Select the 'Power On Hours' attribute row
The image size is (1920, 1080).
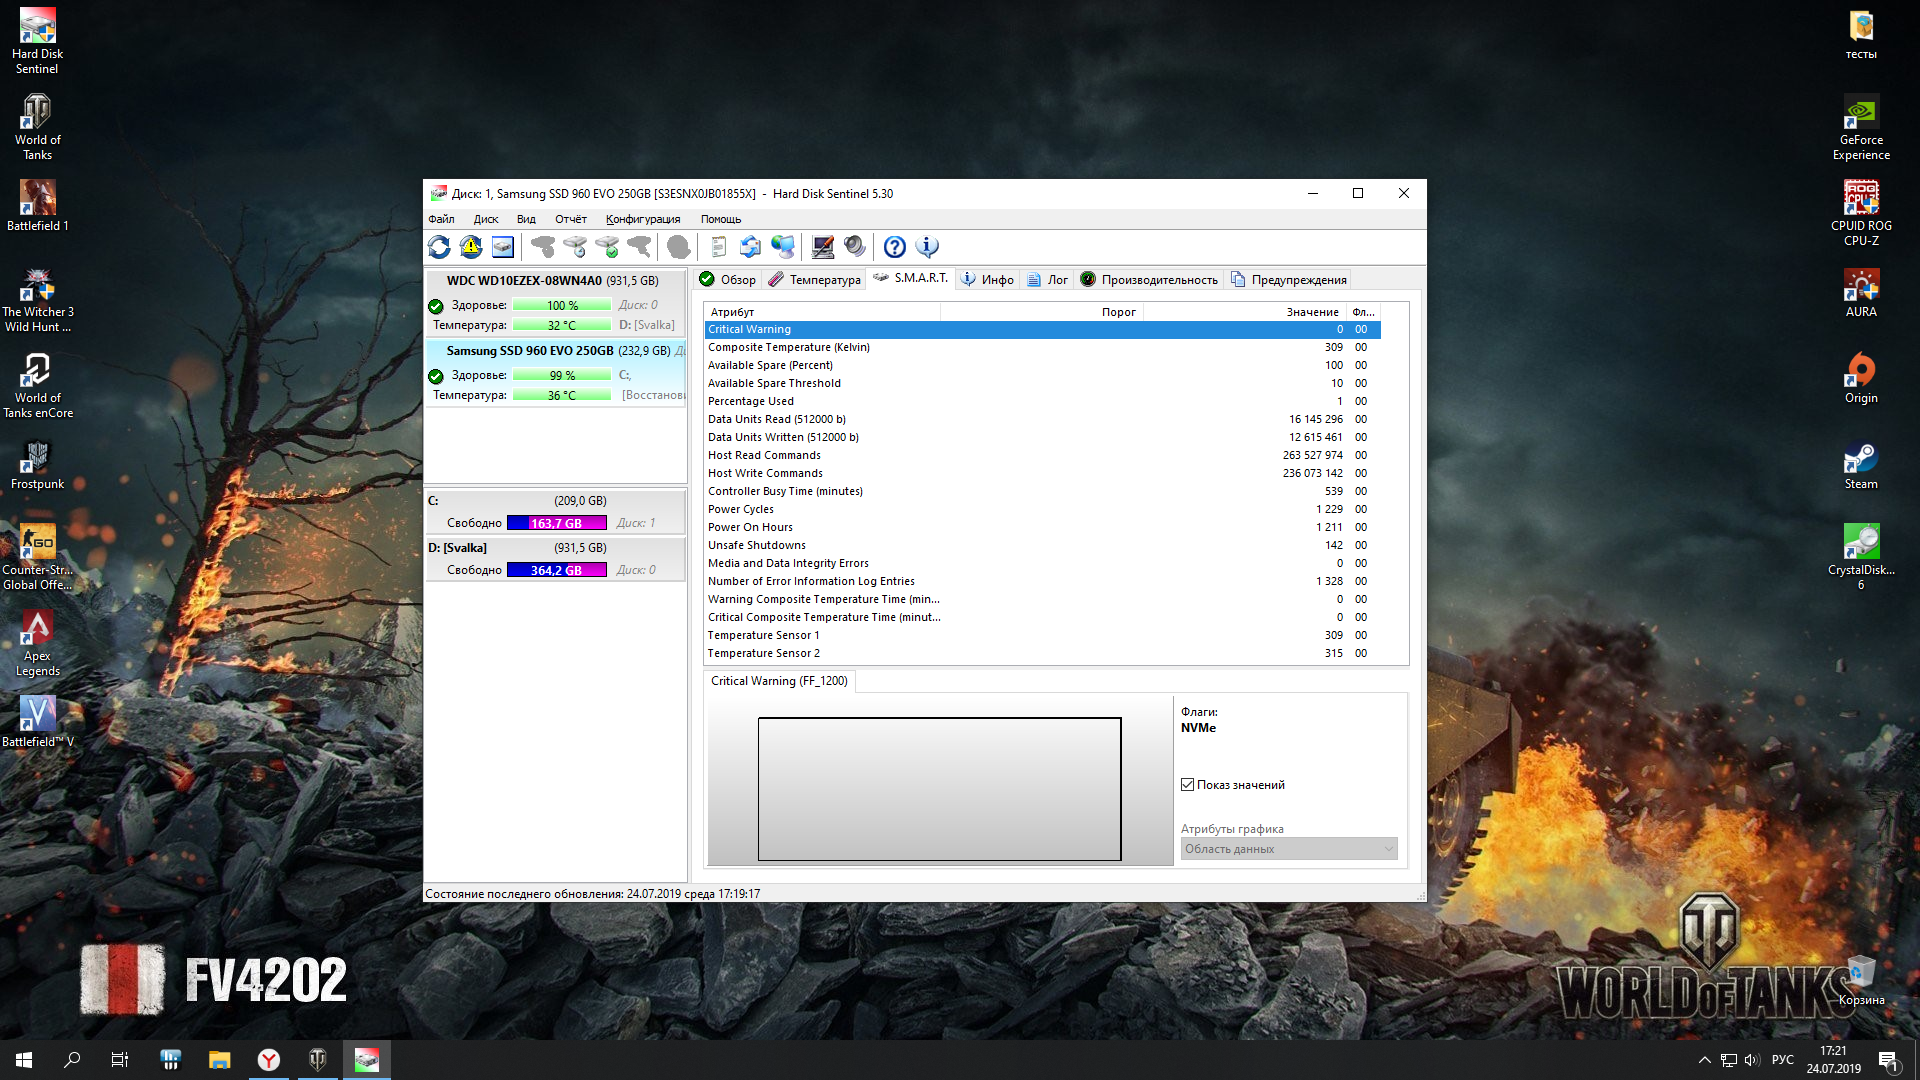[750, 527]
